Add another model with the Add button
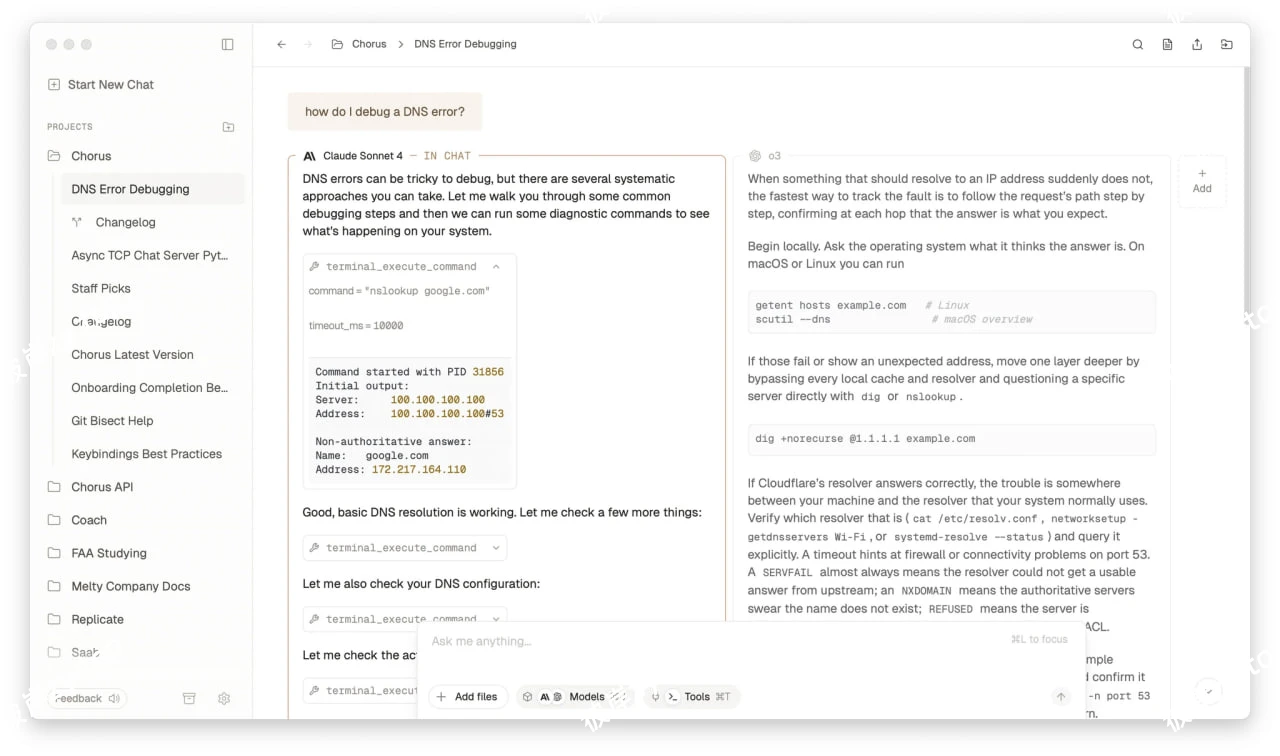Image resolution: width=1280 pixels, height=756 pixels. point(1201,180)
